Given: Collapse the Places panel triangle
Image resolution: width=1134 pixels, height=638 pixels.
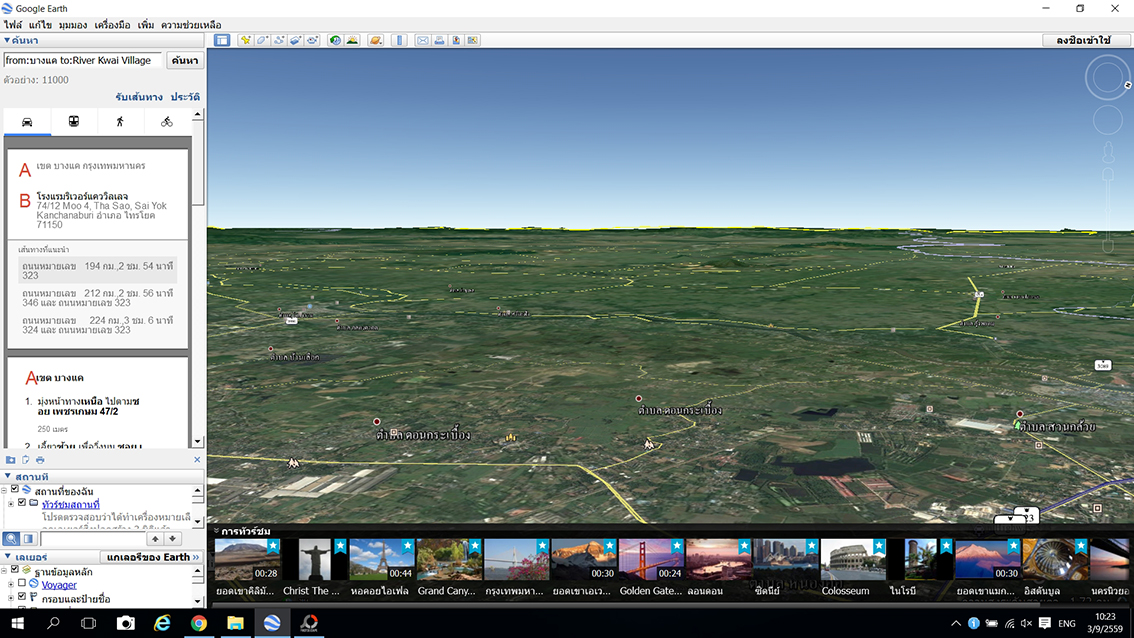Looking at the screenshot, I should point(7,476).
